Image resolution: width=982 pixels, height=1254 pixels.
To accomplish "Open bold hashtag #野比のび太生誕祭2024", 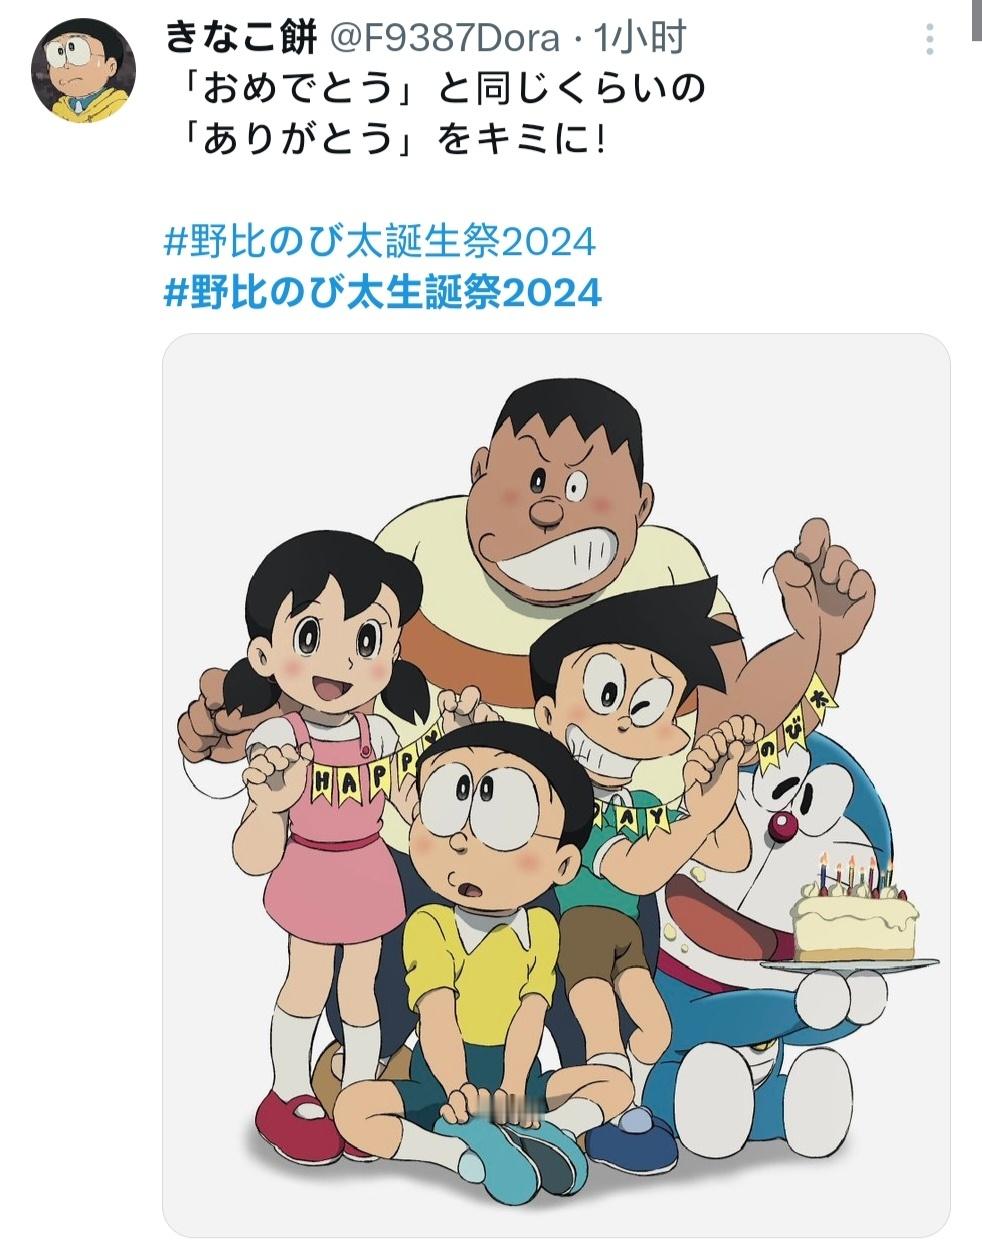I will pyautogui.click(x=382, y=292).
